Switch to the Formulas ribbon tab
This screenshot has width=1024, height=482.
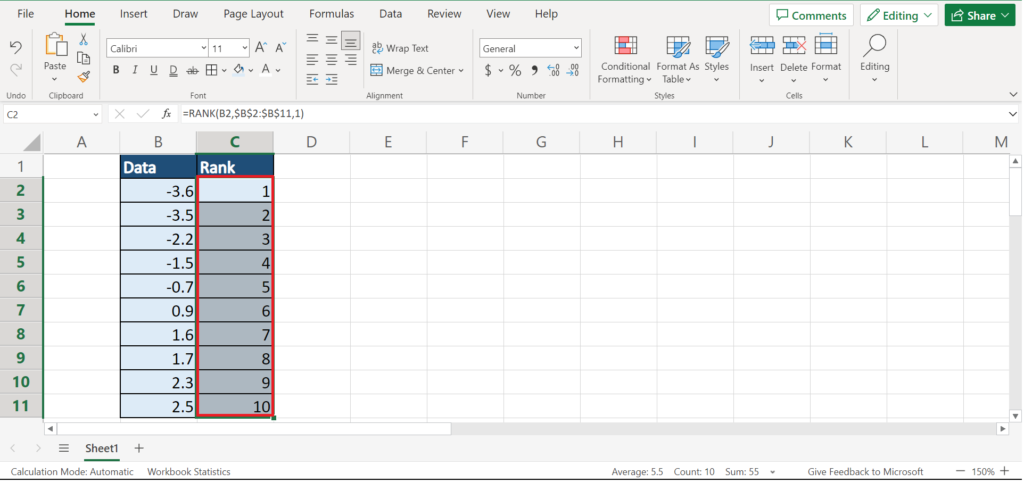point(331,14)
